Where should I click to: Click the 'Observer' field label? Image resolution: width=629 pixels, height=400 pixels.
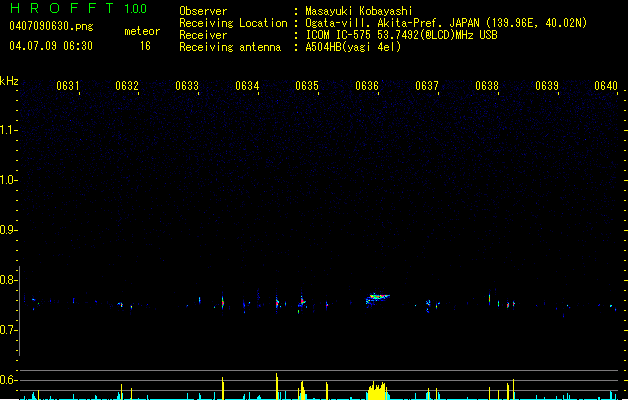tap(203, 11)
